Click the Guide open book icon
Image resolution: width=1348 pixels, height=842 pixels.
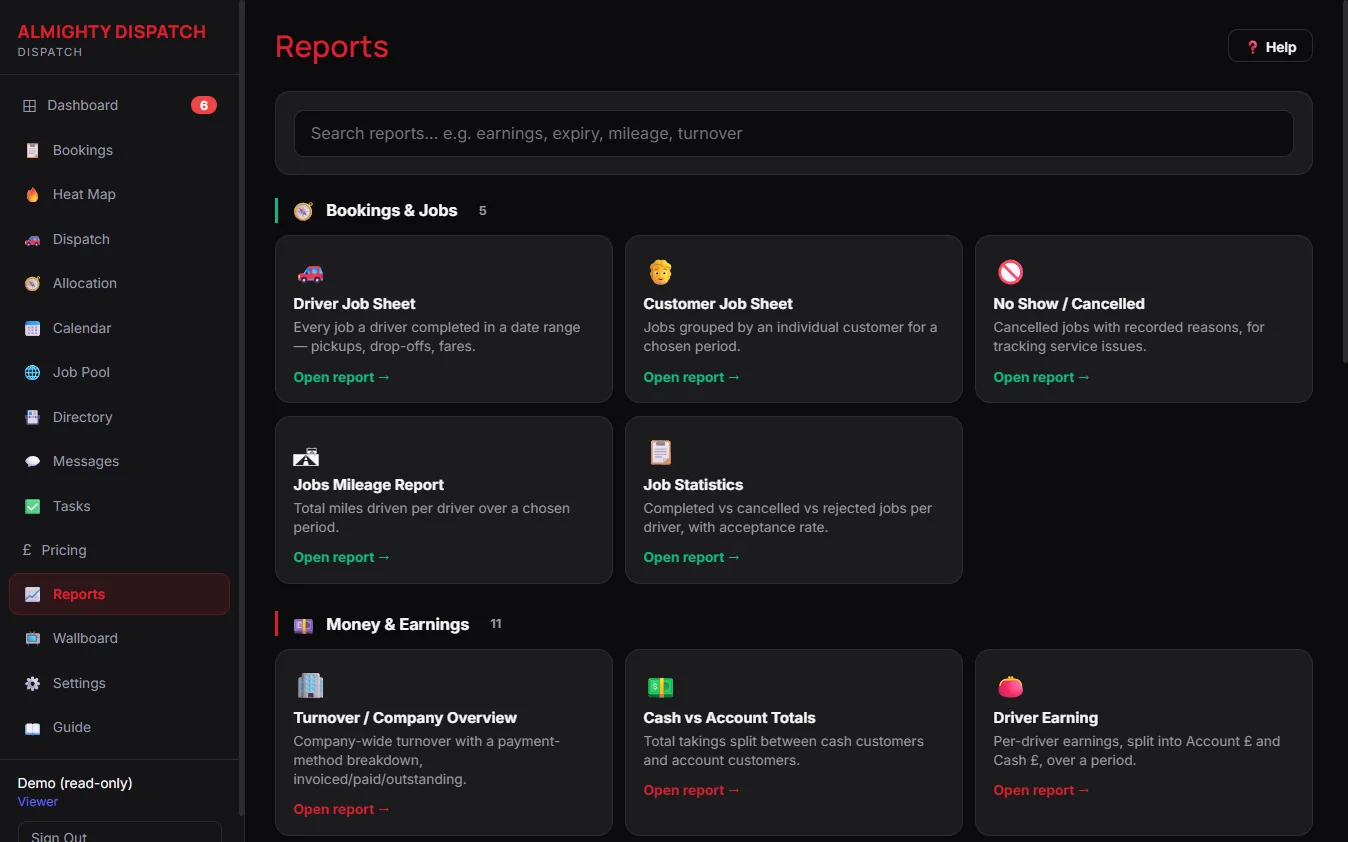coord(33,728)
